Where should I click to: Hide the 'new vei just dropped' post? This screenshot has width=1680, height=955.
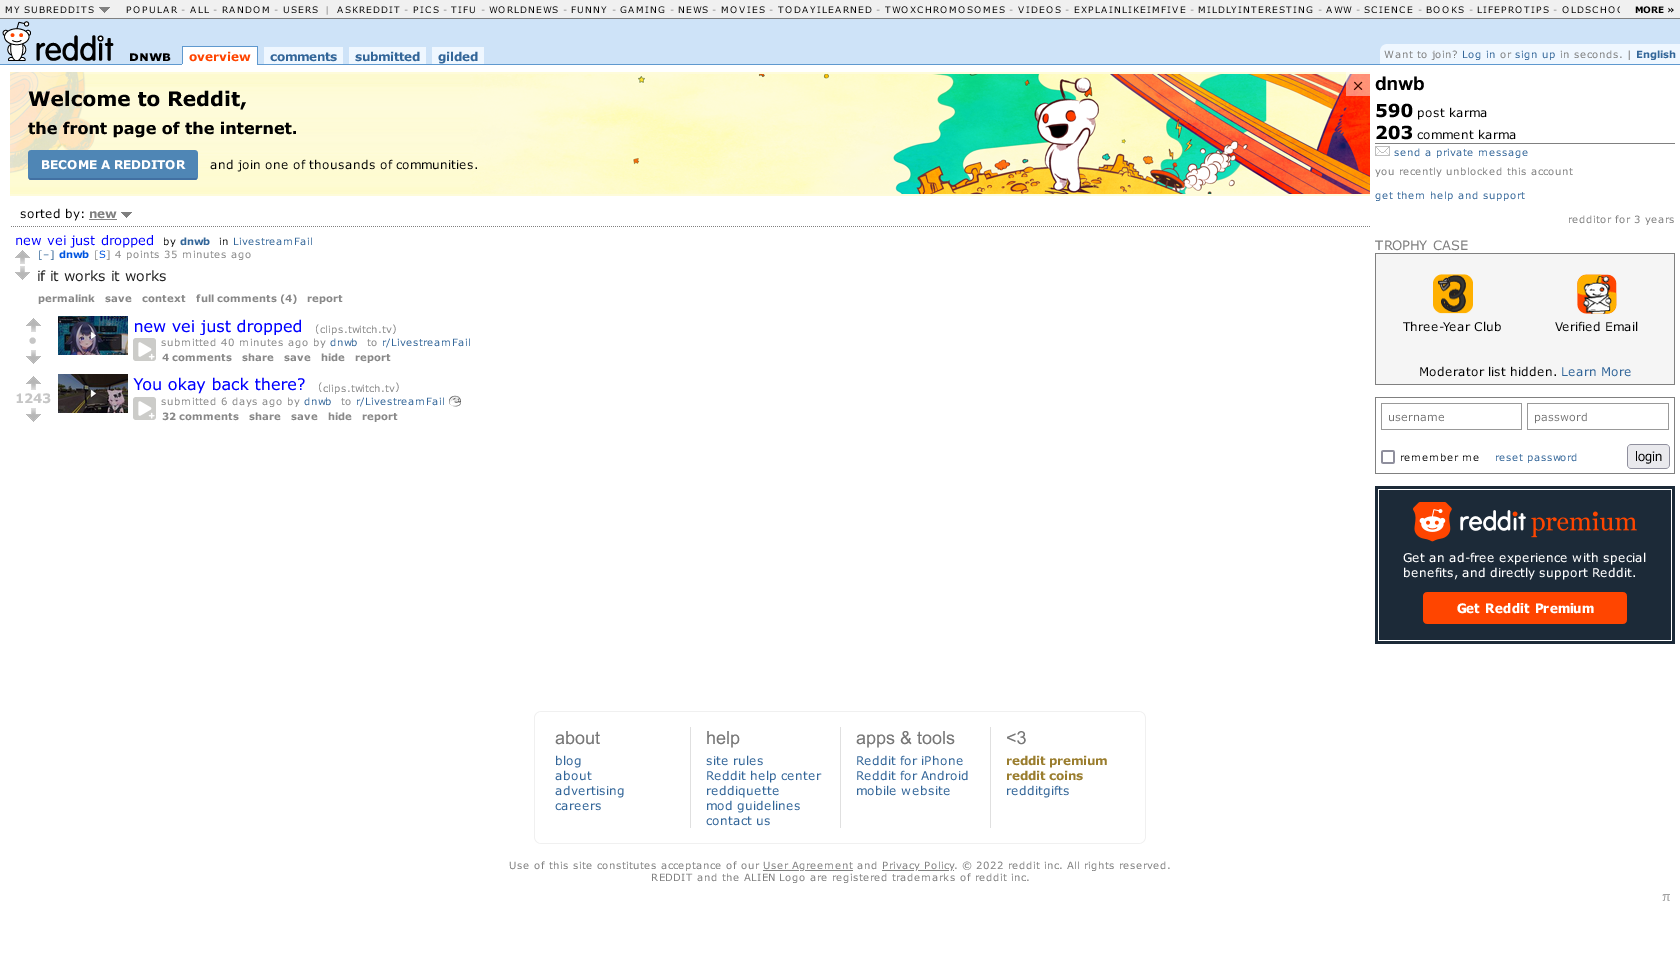[x=332, y=357]
